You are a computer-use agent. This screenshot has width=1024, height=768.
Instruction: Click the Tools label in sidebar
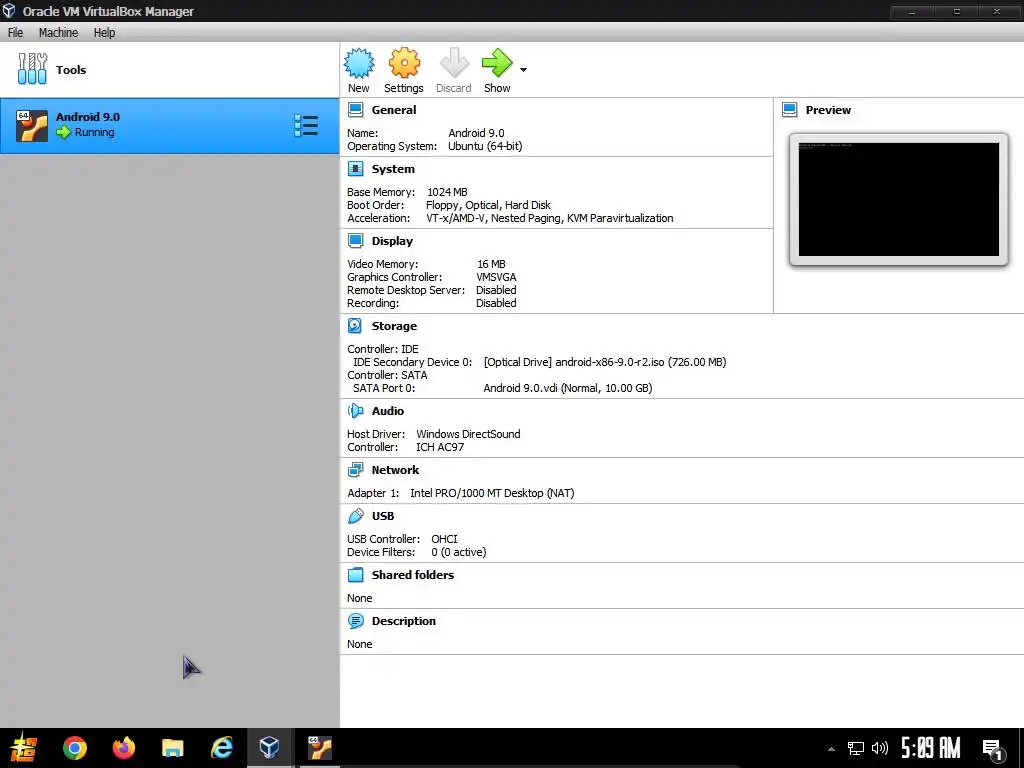pyautogui.click(x=71, y=69)
